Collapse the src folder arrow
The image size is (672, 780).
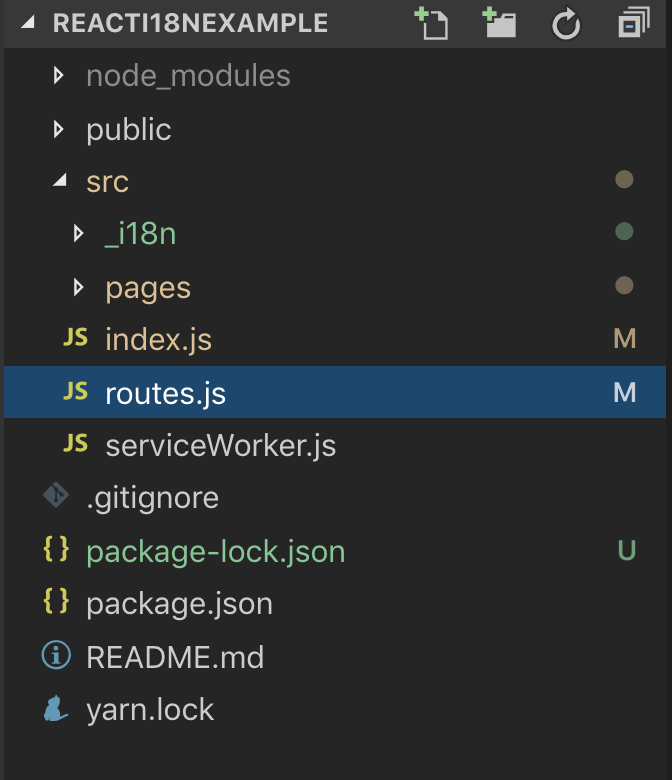pos(60,180)
